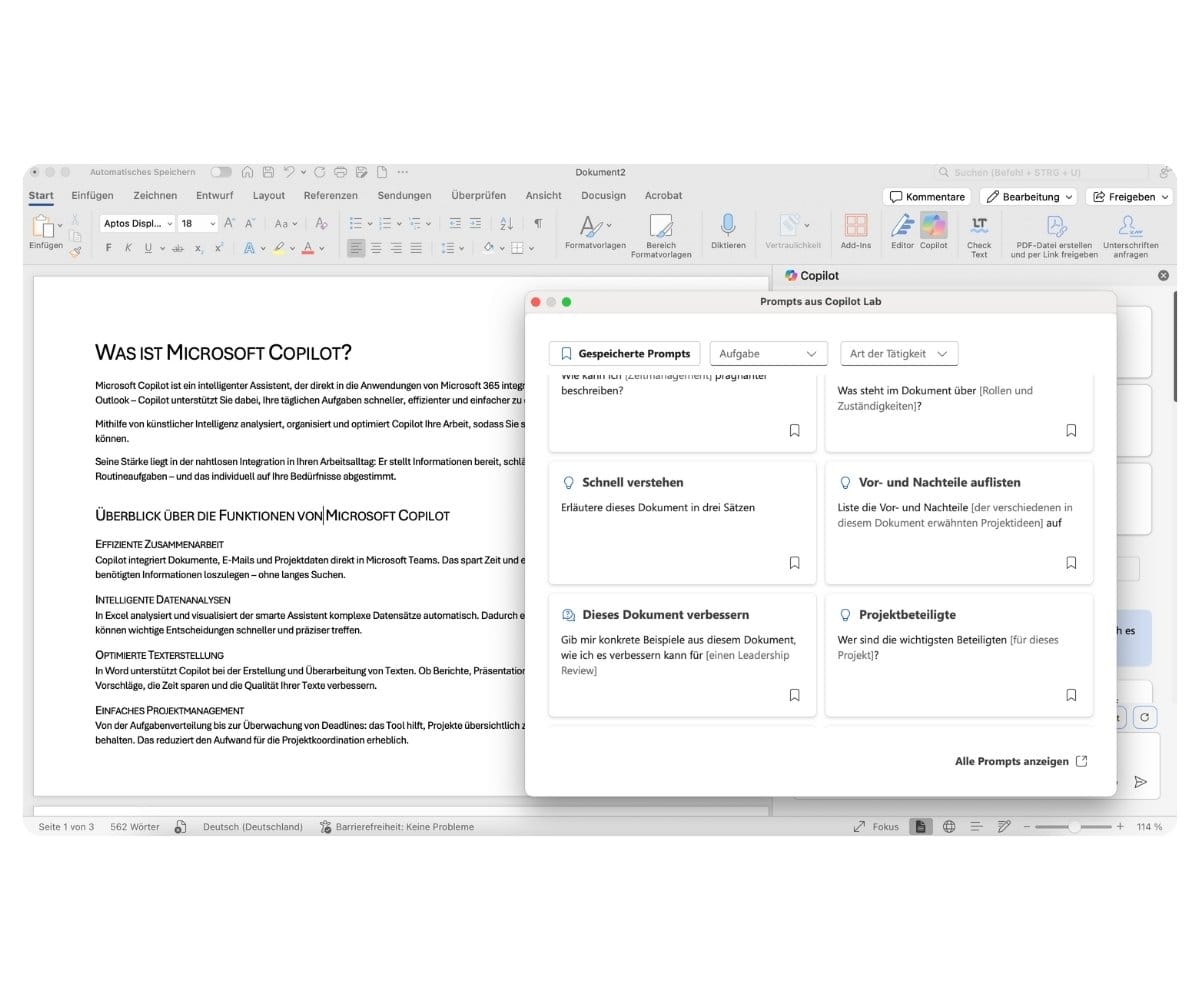Click Unterschriften anfragen in the ribbon
This screenshot has height=1000, width=1200.
pyautogui.click(x=1131, y=236)
